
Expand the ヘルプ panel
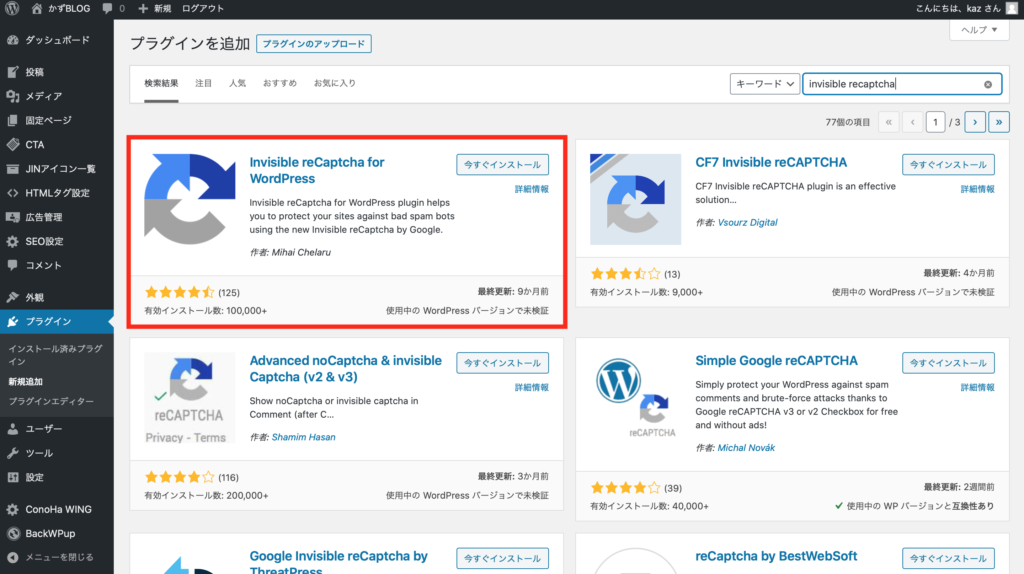click(978, 29)
